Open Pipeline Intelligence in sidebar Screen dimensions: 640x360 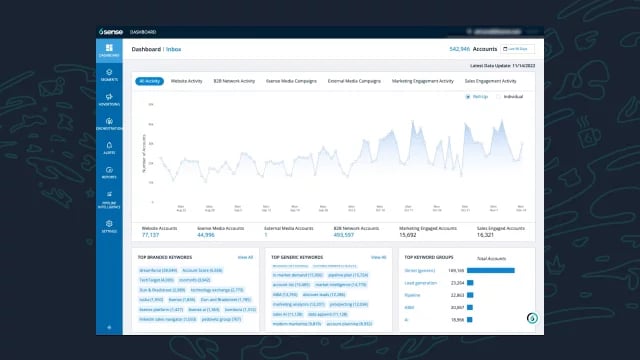pyautogui.click(x=109, y=199)
